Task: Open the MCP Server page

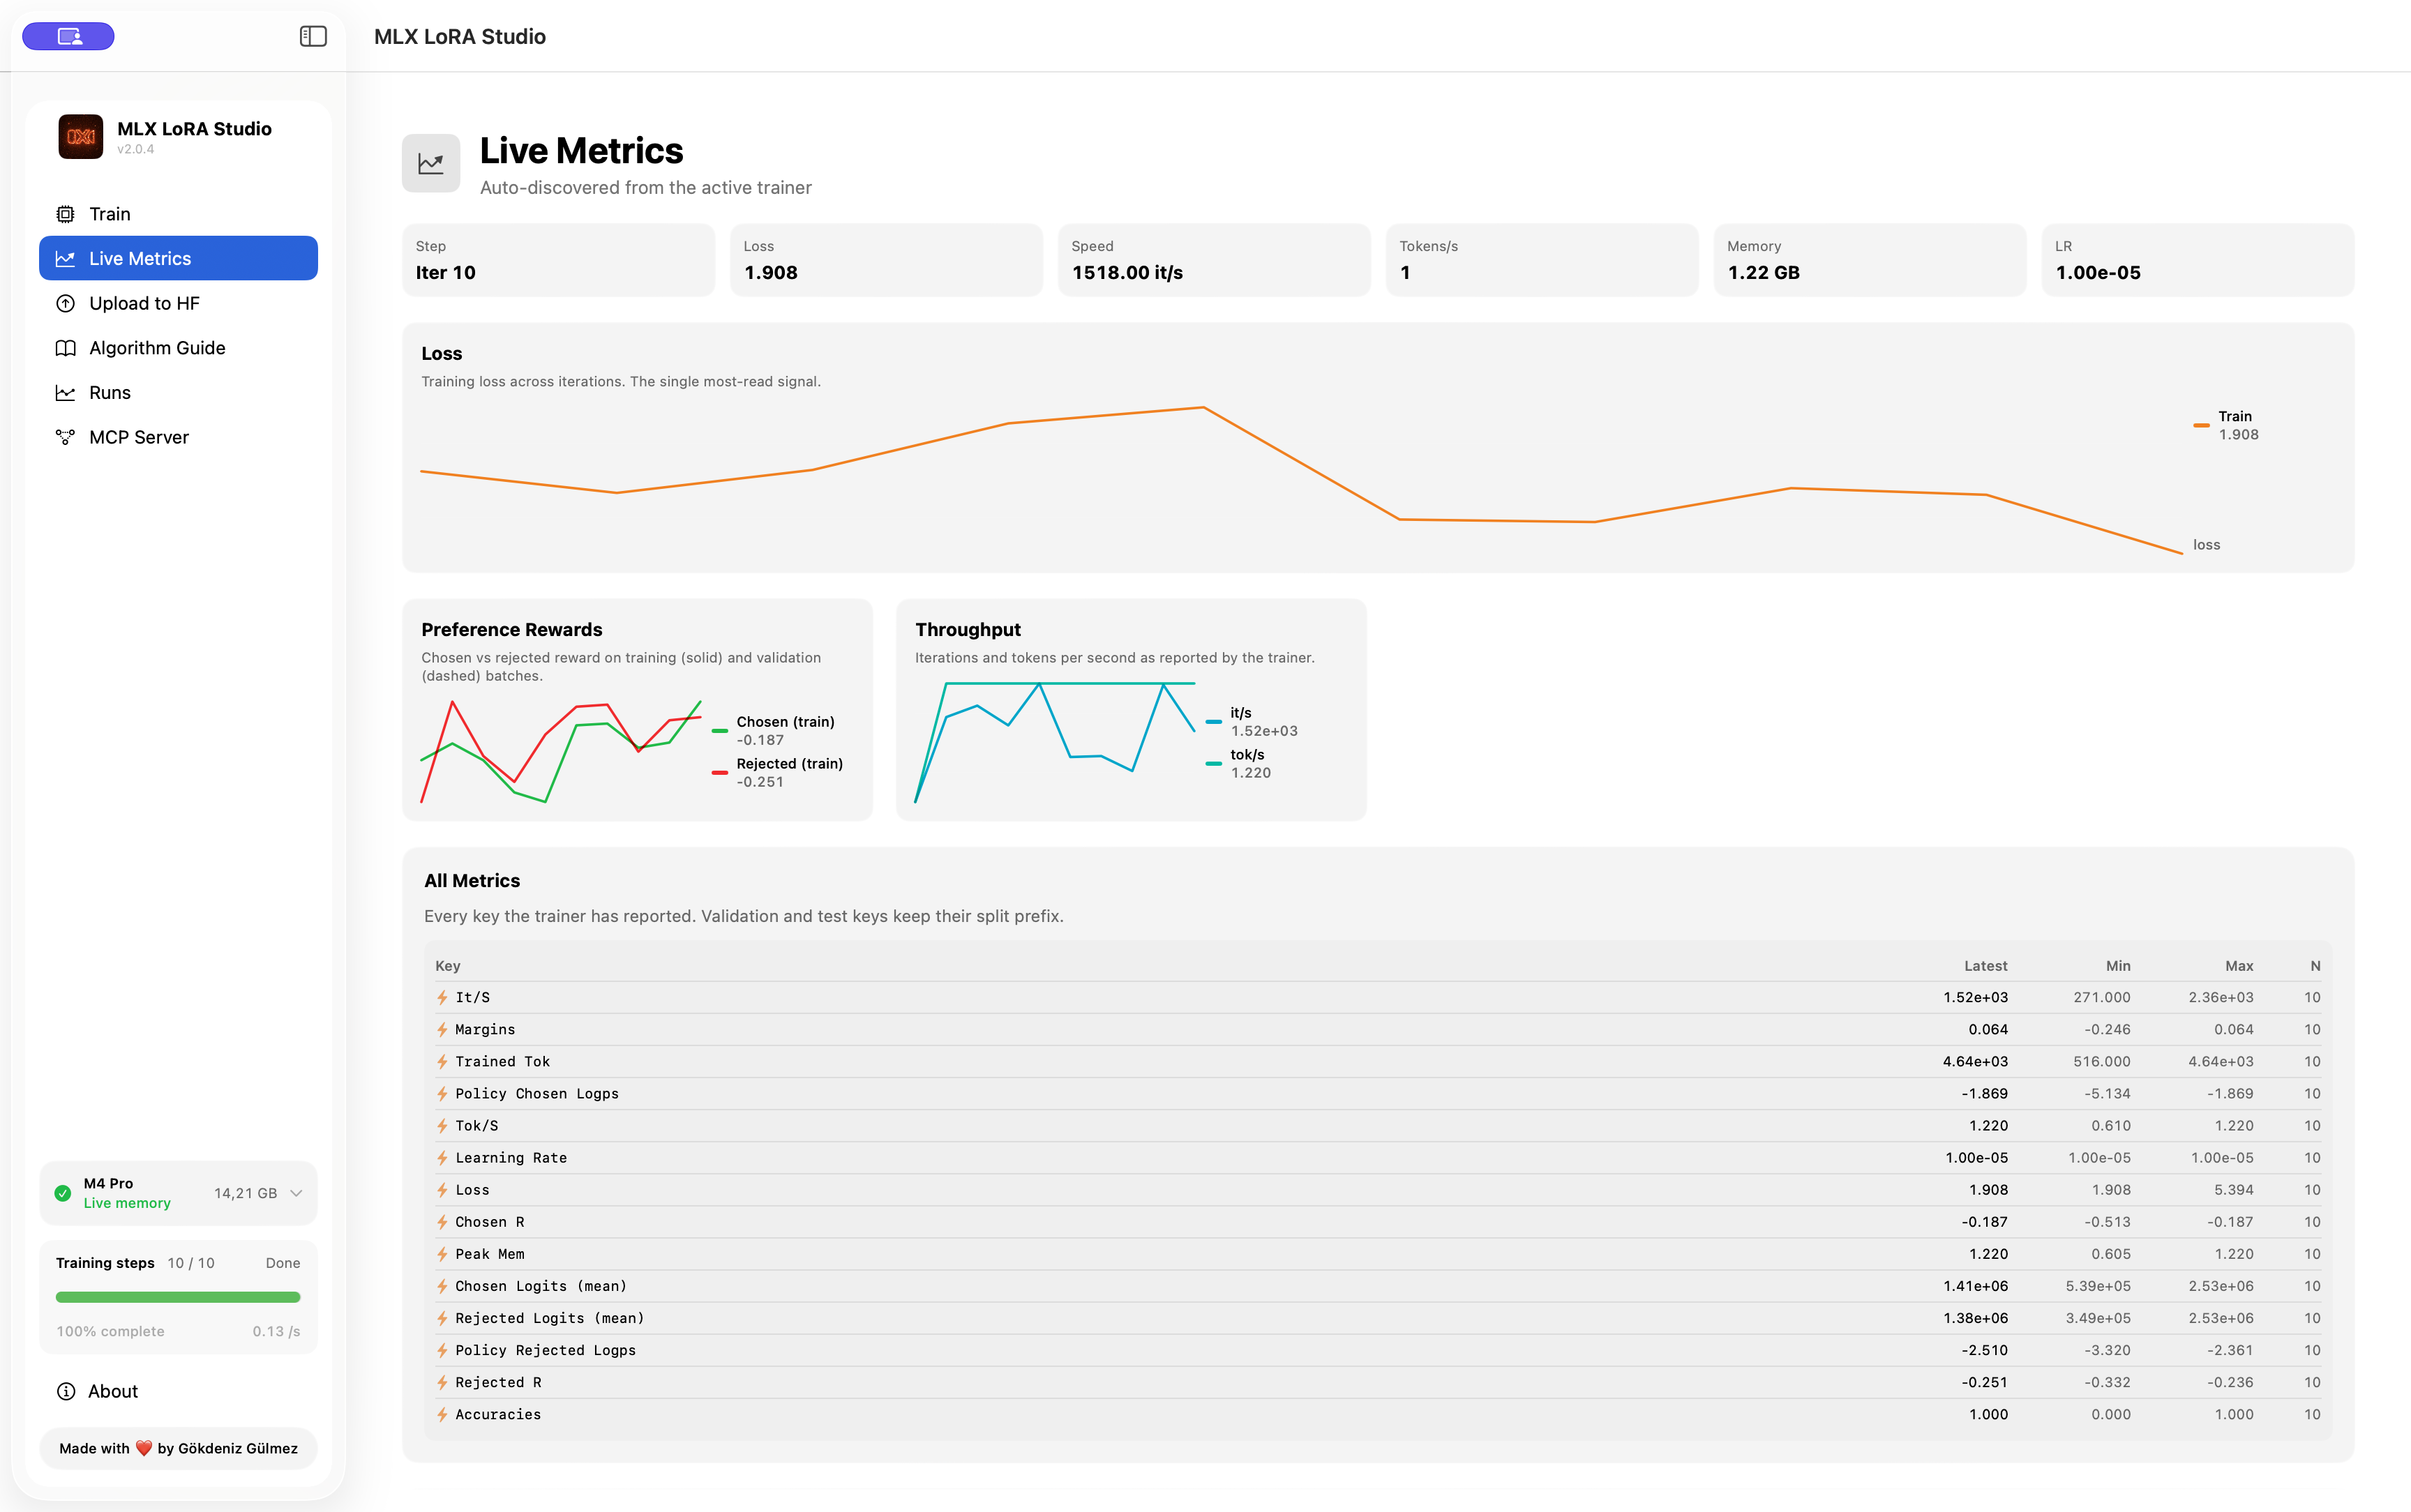Action: 178,437
